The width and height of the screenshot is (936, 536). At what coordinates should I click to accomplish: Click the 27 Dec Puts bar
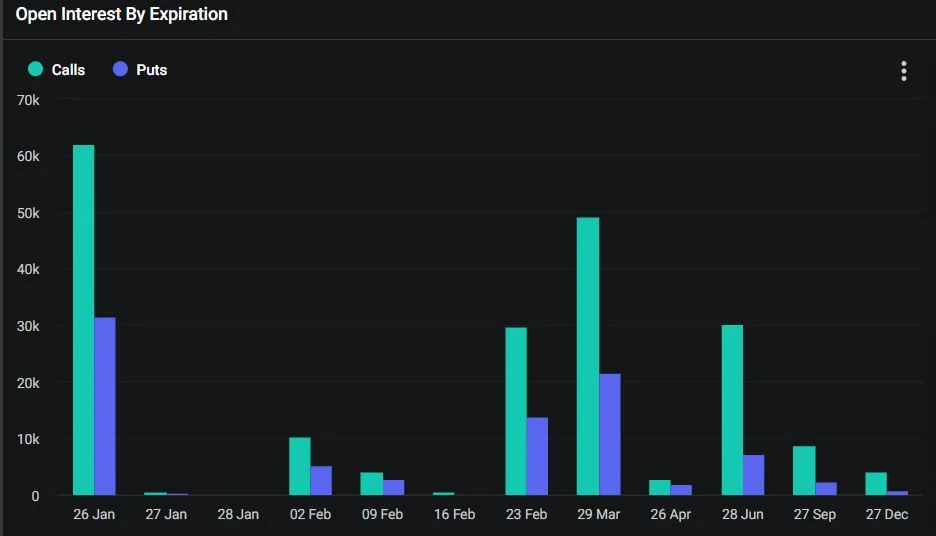click(x=897, y=493)
